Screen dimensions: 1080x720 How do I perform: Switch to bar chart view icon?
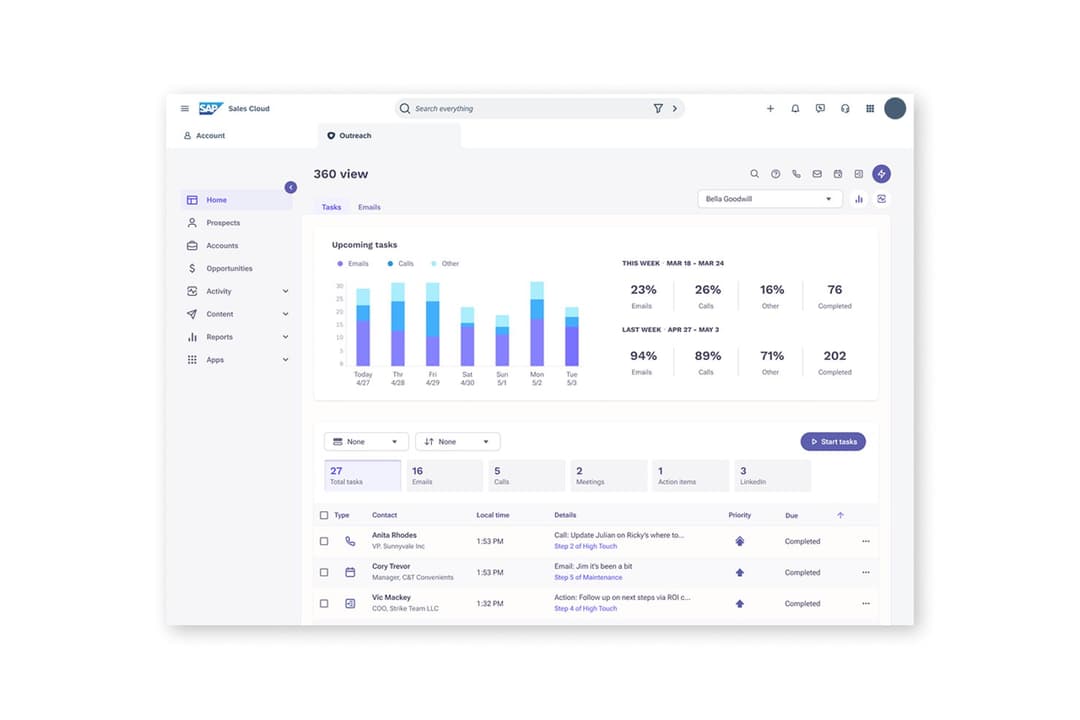click(x=858, y=198)
